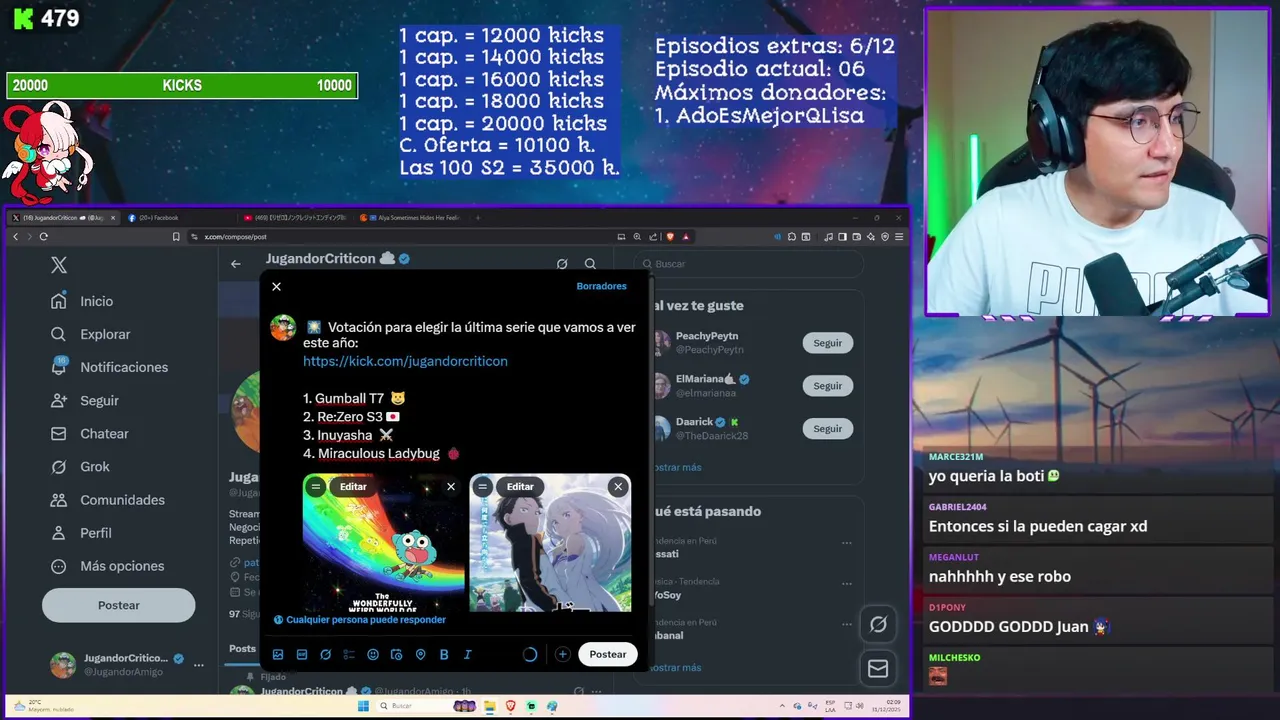Toggle italic text formatting
Image resolution: width=1280 pixels, height=720 pixels.
pyautogui.click(x=467, y=654)
